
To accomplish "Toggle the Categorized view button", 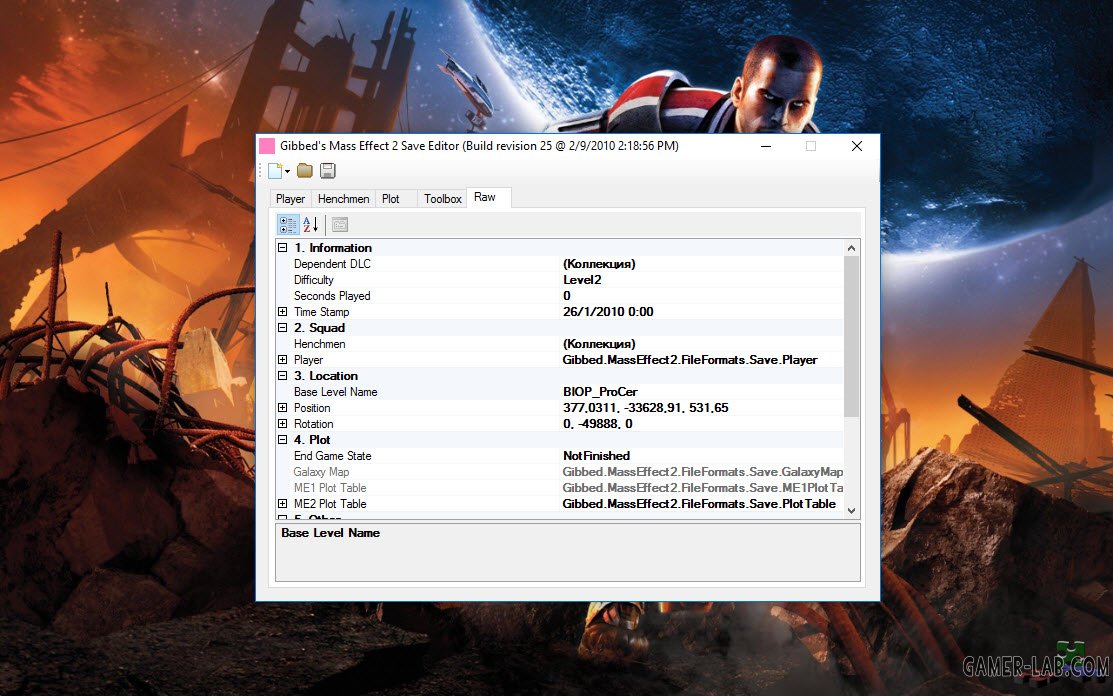I will [x=288, y=225].
